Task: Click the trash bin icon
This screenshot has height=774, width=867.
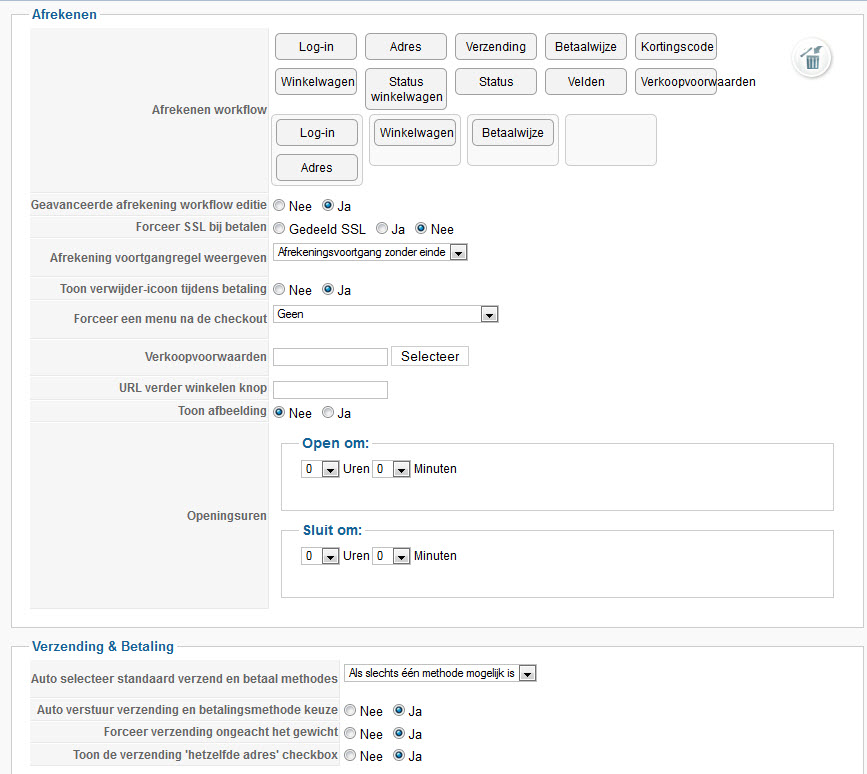Action: point(812,58)
